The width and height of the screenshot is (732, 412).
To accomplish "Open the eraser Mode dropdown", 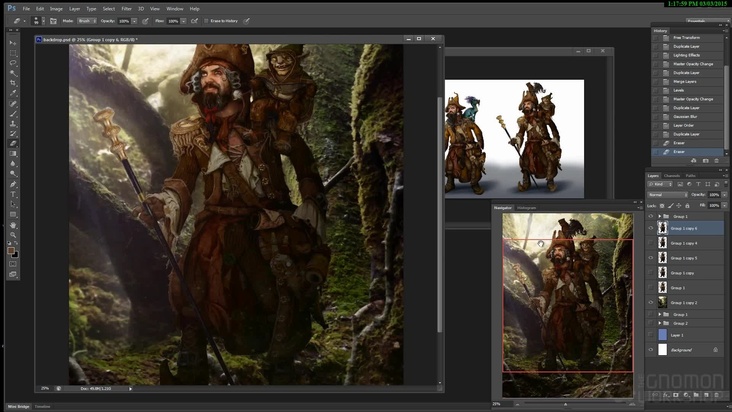I will pyautogui.click(x=88, y=20).
